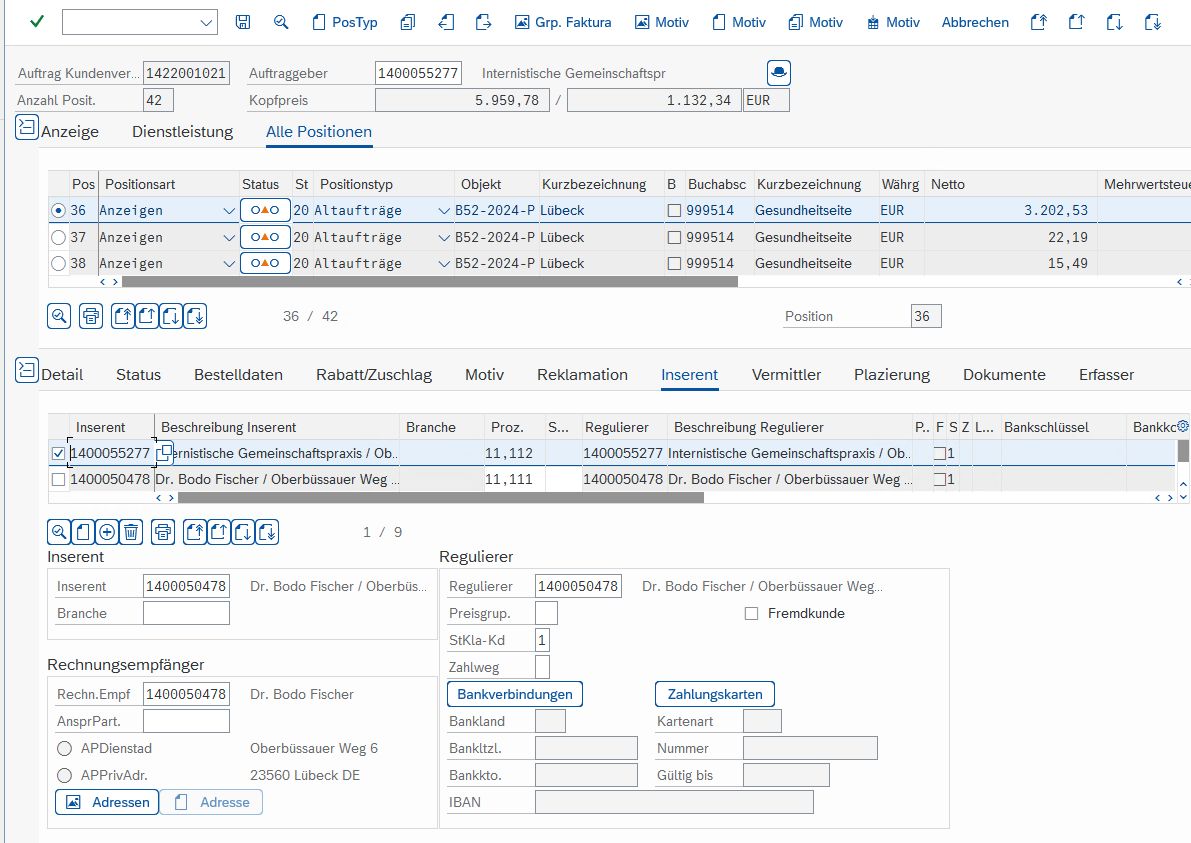Select the APPrivAdr. radio button

pos(65,775)
